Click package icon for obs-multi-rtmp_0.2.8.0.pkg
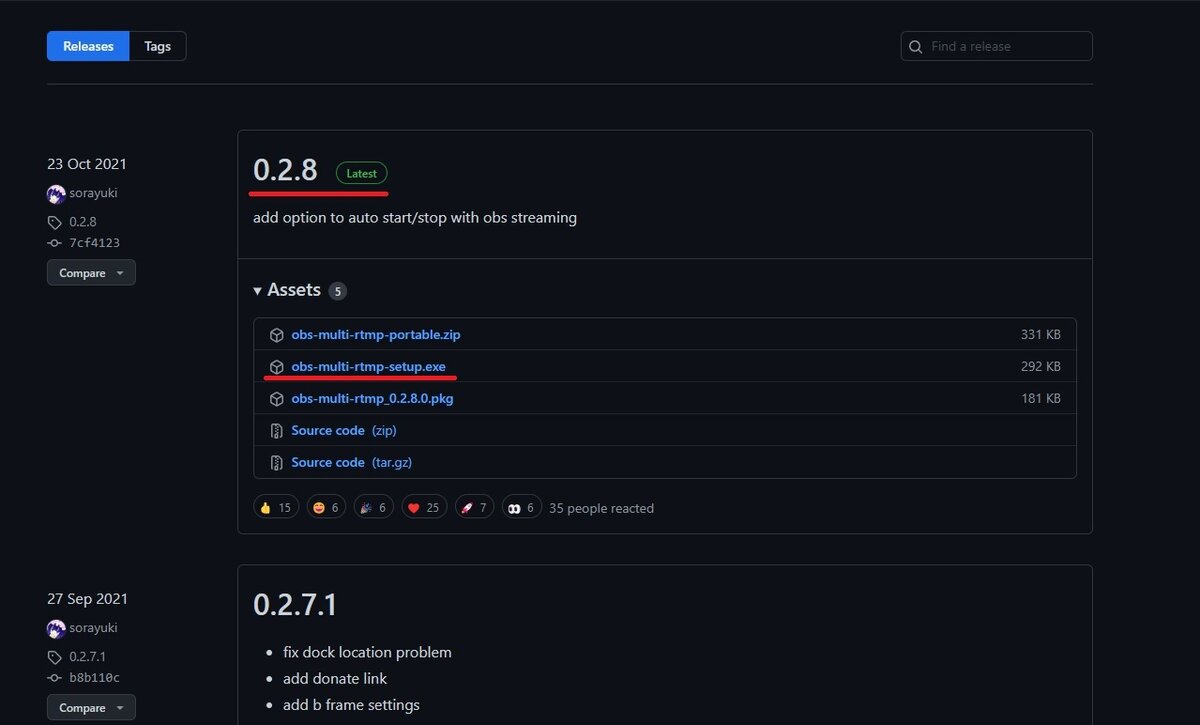Screen dimensions: 1200x725 click(x=277, y=399)
